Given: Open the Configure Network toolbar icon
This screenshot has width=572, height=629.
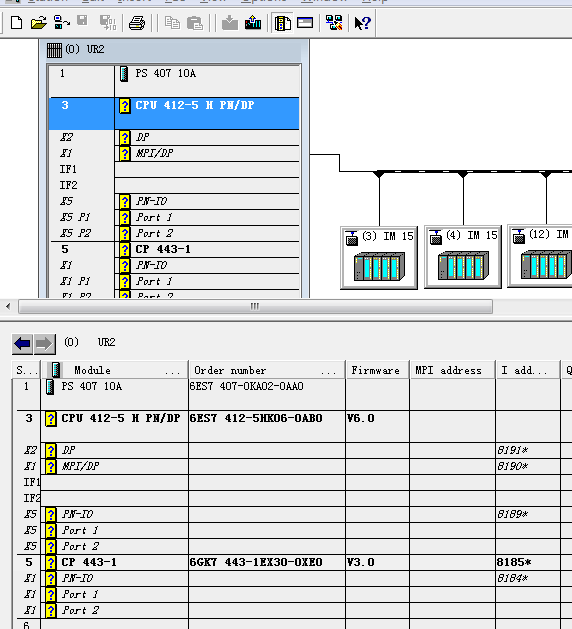Looking at the screenshot, I should tap(334, 23).
